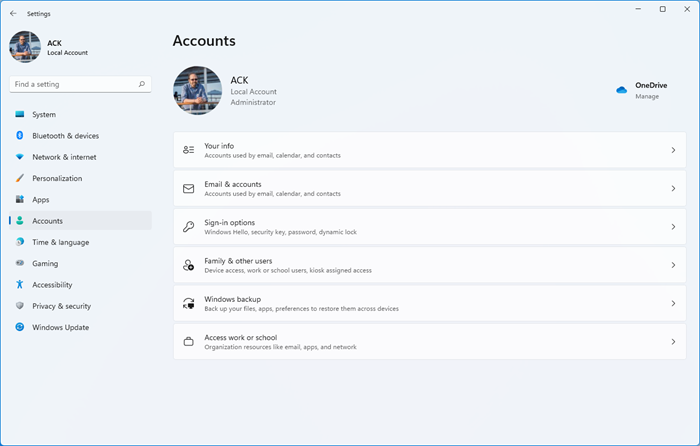This screenshot has width=700, height=446.
Task: Click the Sign-in options key icon
Action: click(x=188, y=227)
